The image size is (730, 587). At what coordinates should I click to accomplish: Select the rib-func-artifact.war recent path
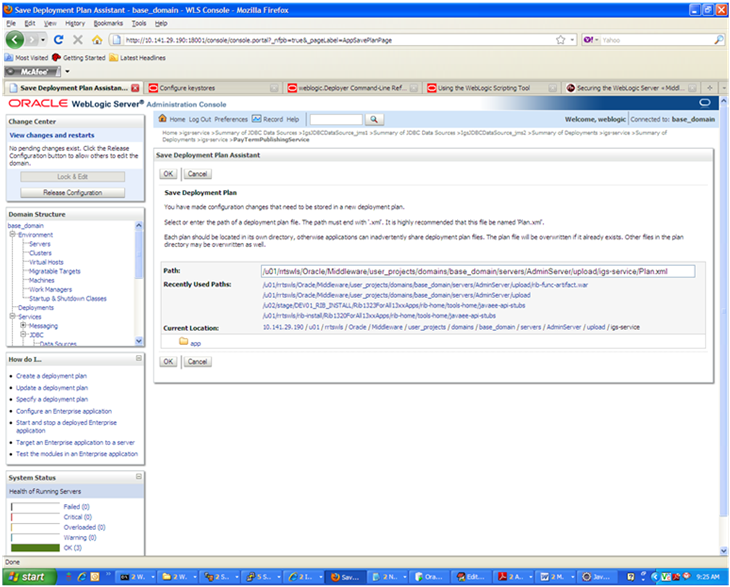pyautogui.click(x=425, y=284)
